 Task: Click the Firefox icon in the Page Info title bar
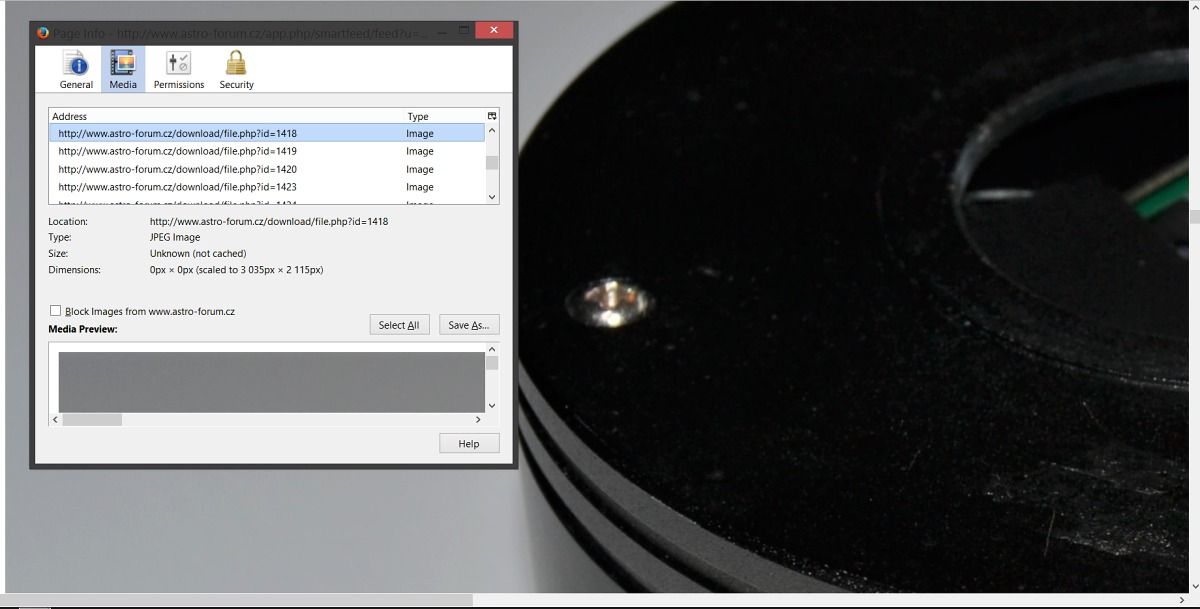coord(42,32)
